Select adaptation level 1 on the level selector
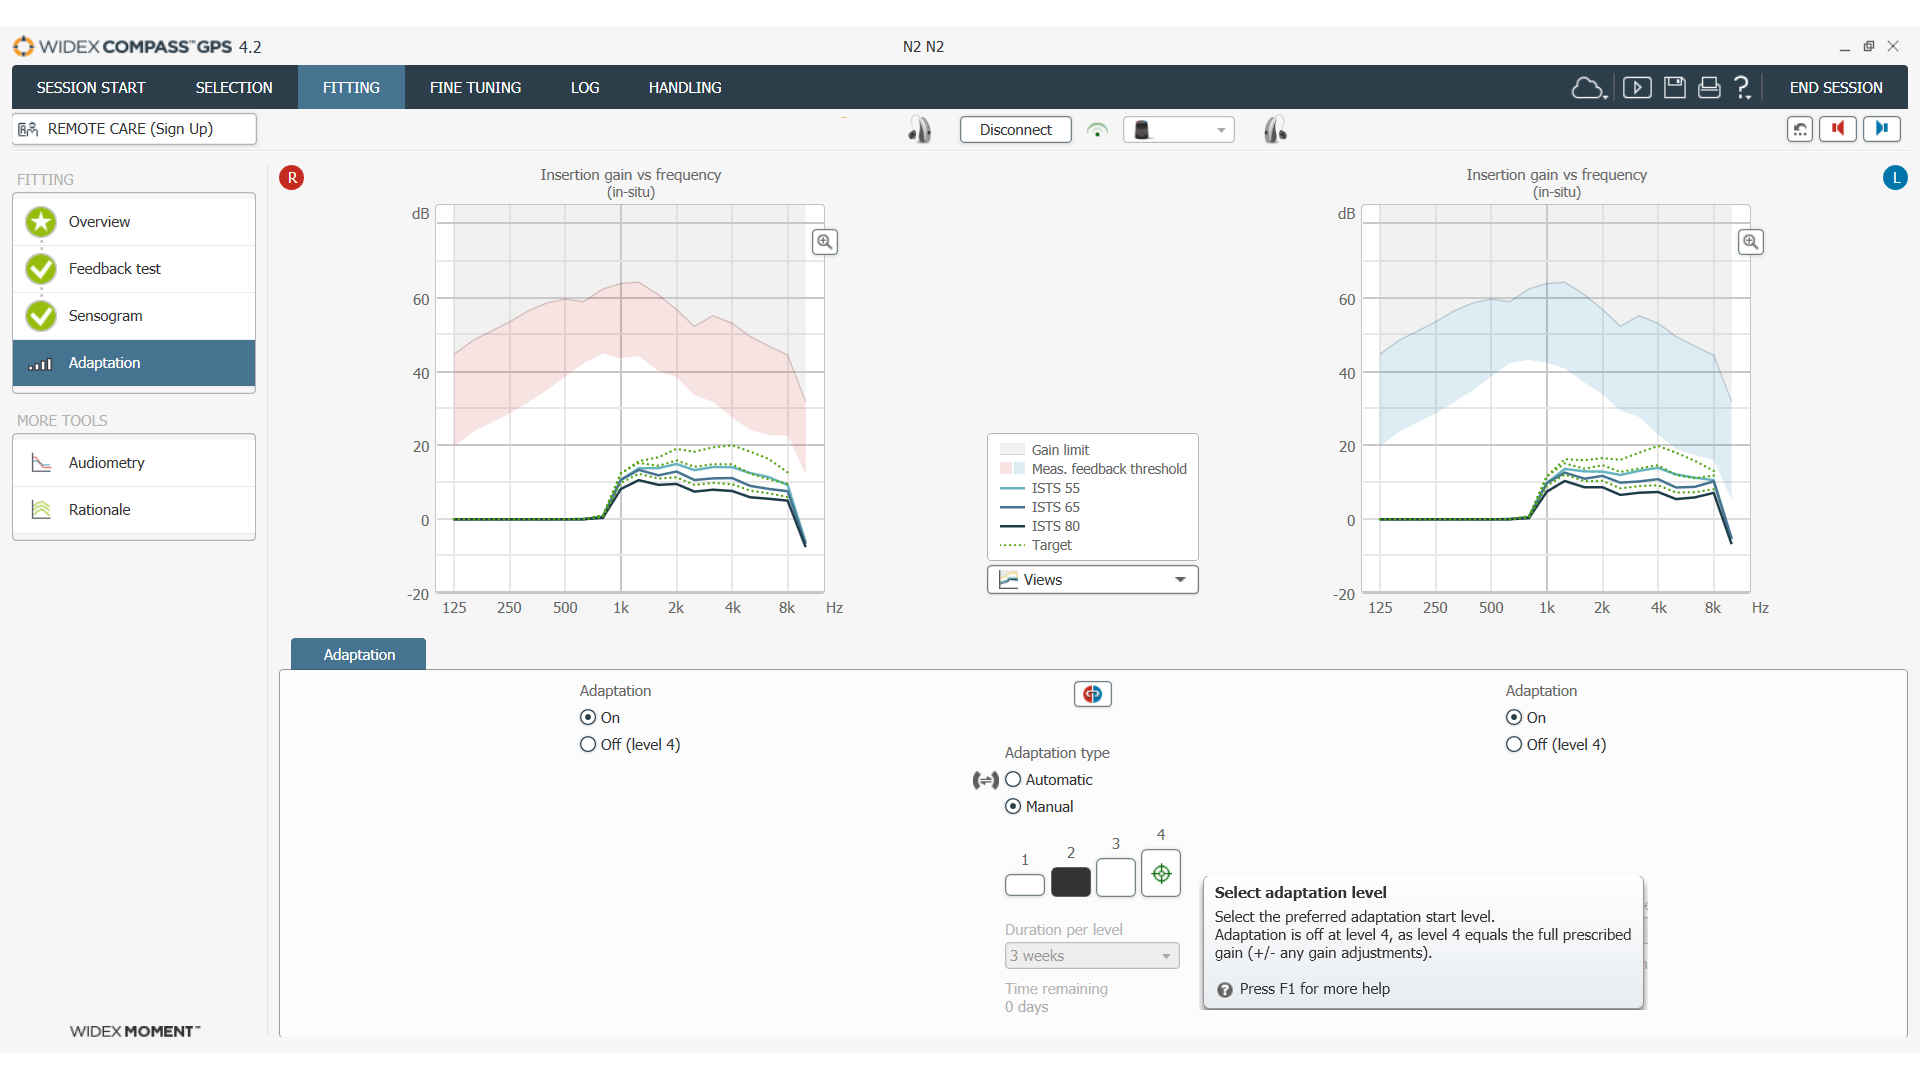1920x1080 pixels. (1024, 882)
